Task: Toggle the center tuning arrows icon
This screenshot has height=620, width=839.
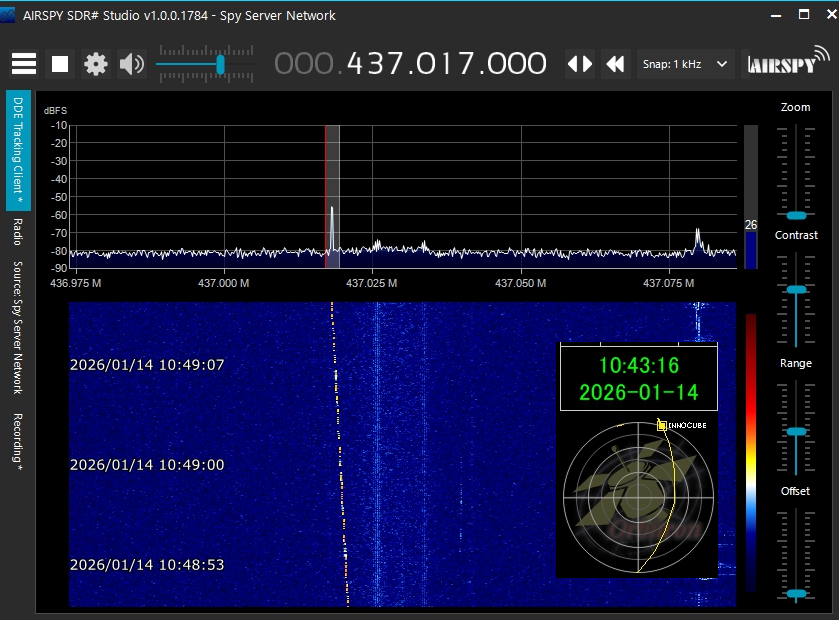Action: click(580, 64)
